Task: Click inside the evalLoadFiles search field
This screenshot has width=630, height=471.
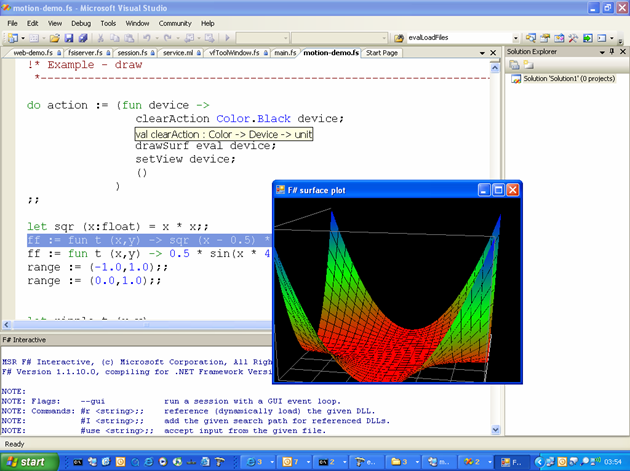Action: coord(459,38)
